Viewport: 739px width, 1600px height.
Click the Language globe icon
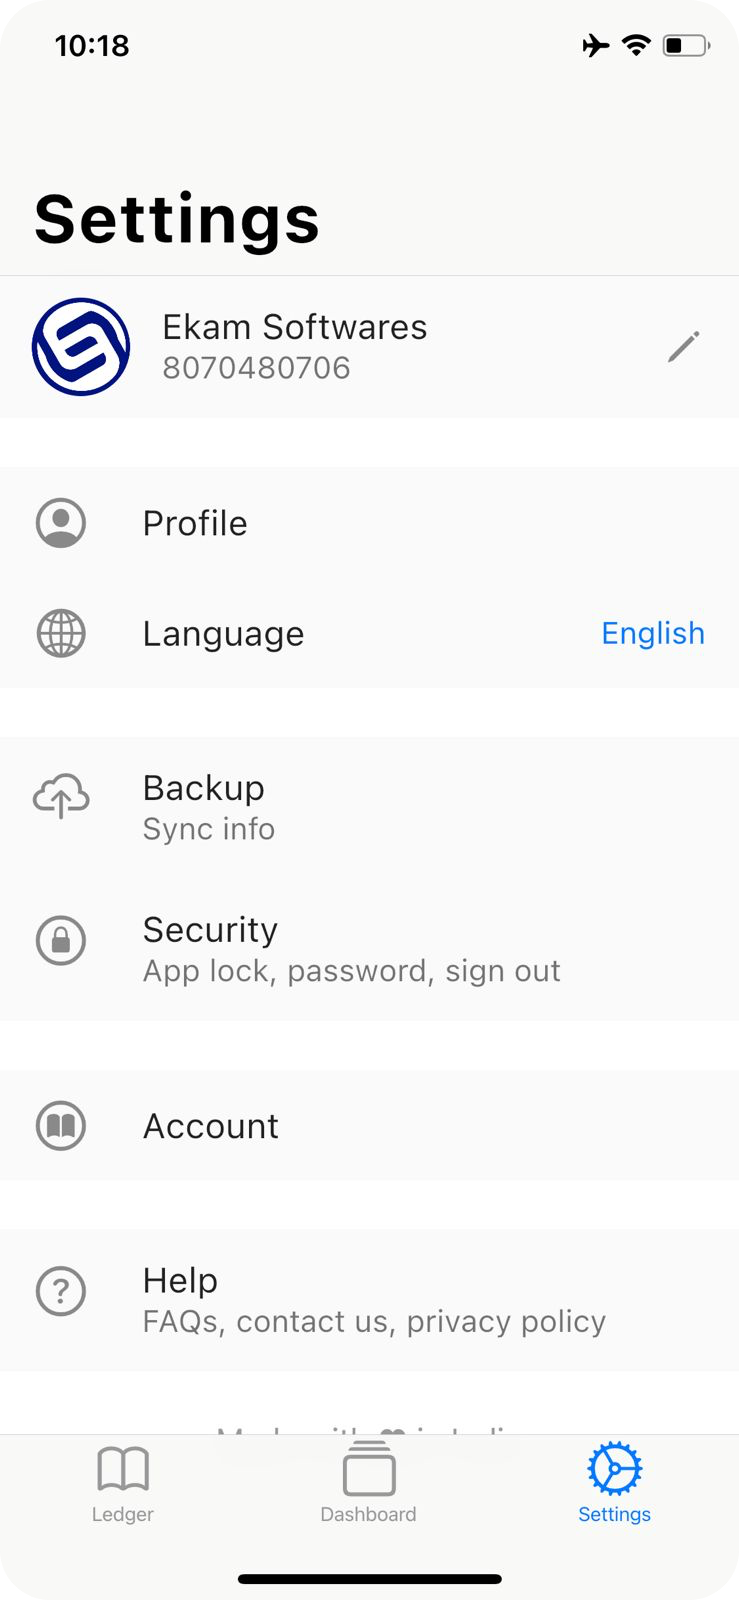61,634
